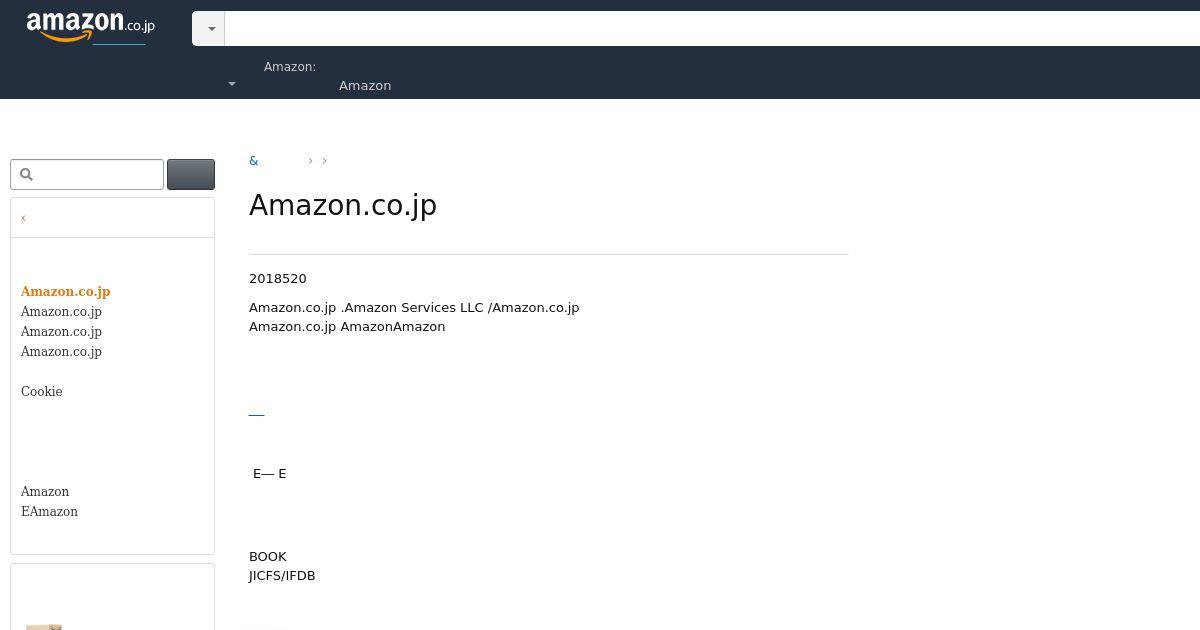Follow the short blue underlined body link
Viewport: 1200px width, 630px height.
coord(256,413)
